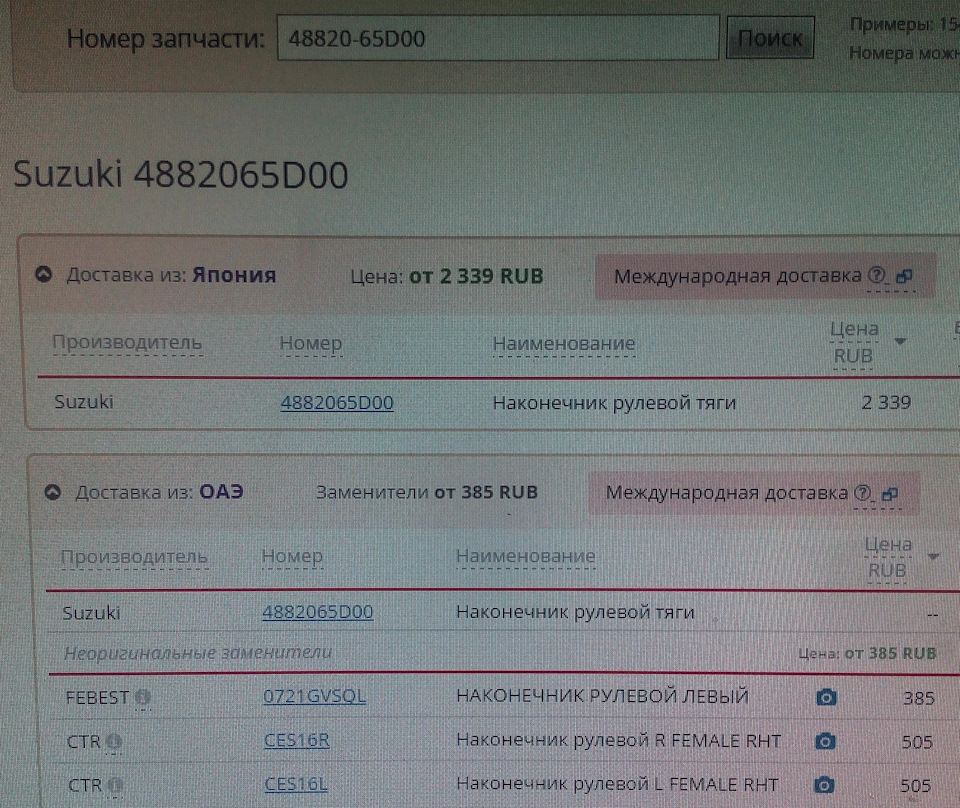Image resolution: width=960 pixels, height=808 pixels.
Task: Sort Япония table by Цена RUB
Action: click(x=854, y=343)
